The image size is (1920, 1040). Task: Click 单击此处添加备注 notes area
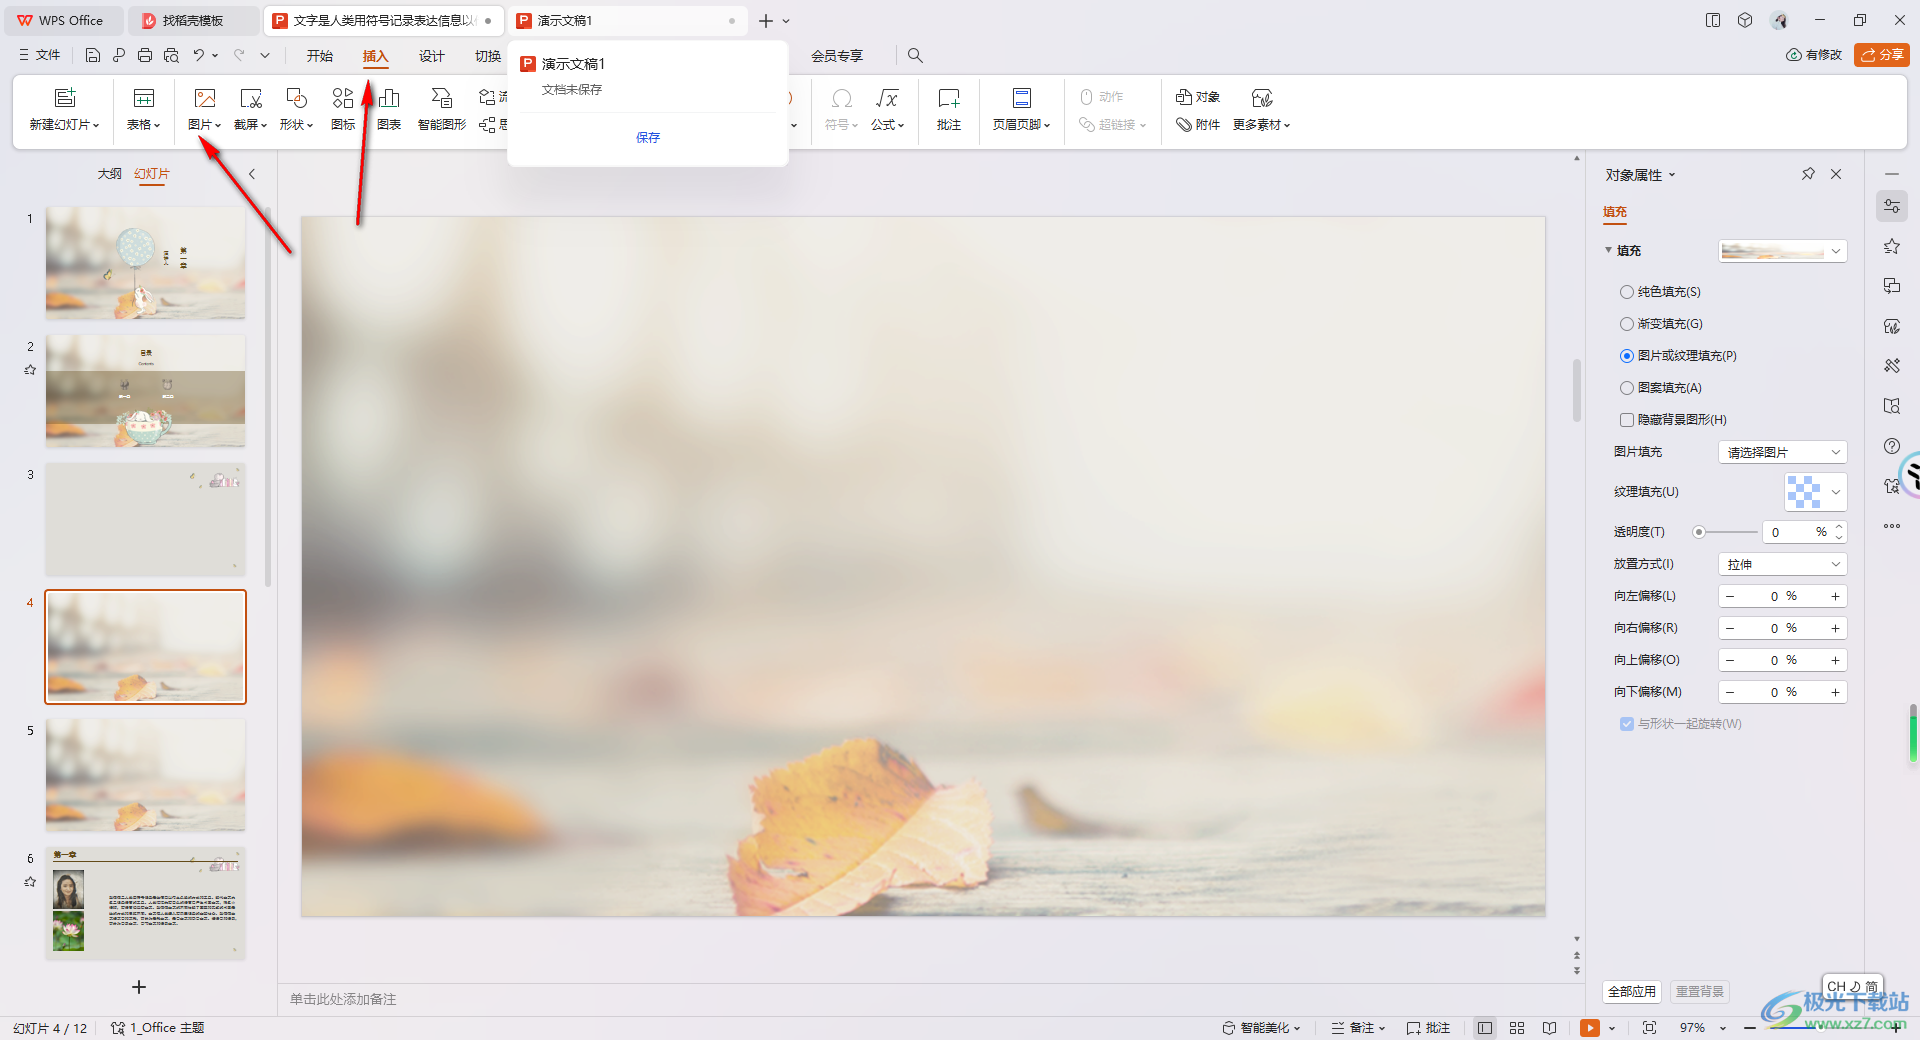coord(343,999)
